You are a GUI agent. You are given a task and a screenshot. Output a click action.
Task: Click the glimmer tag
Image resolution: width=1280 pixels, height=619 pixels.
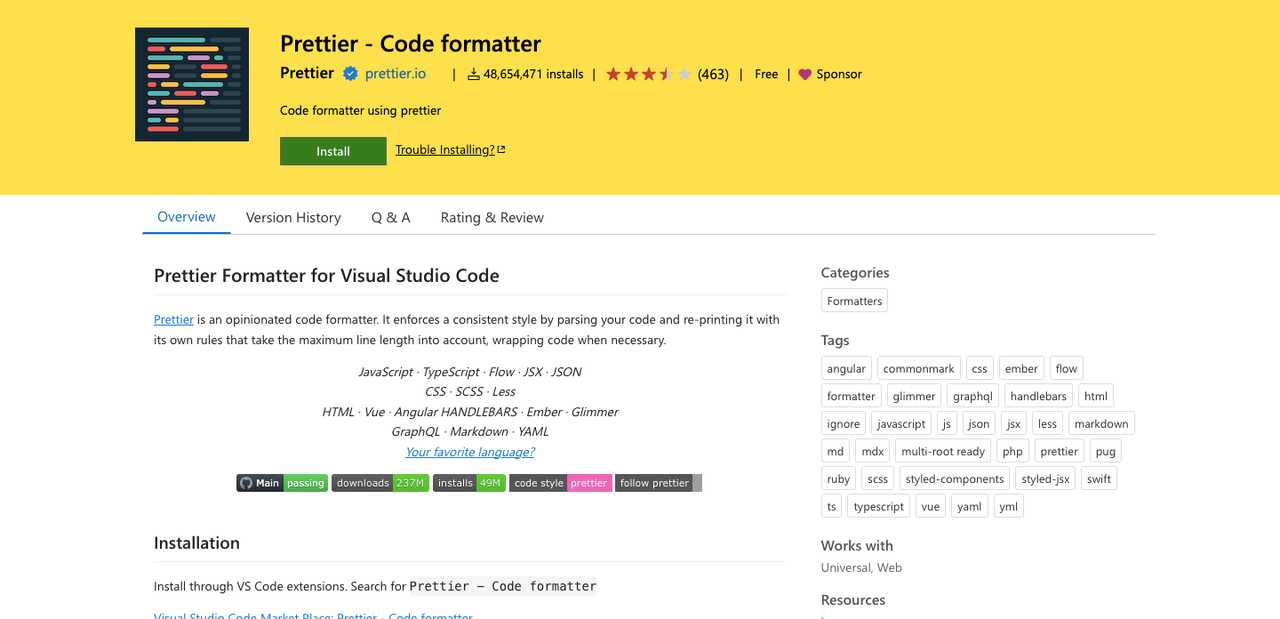914,396
